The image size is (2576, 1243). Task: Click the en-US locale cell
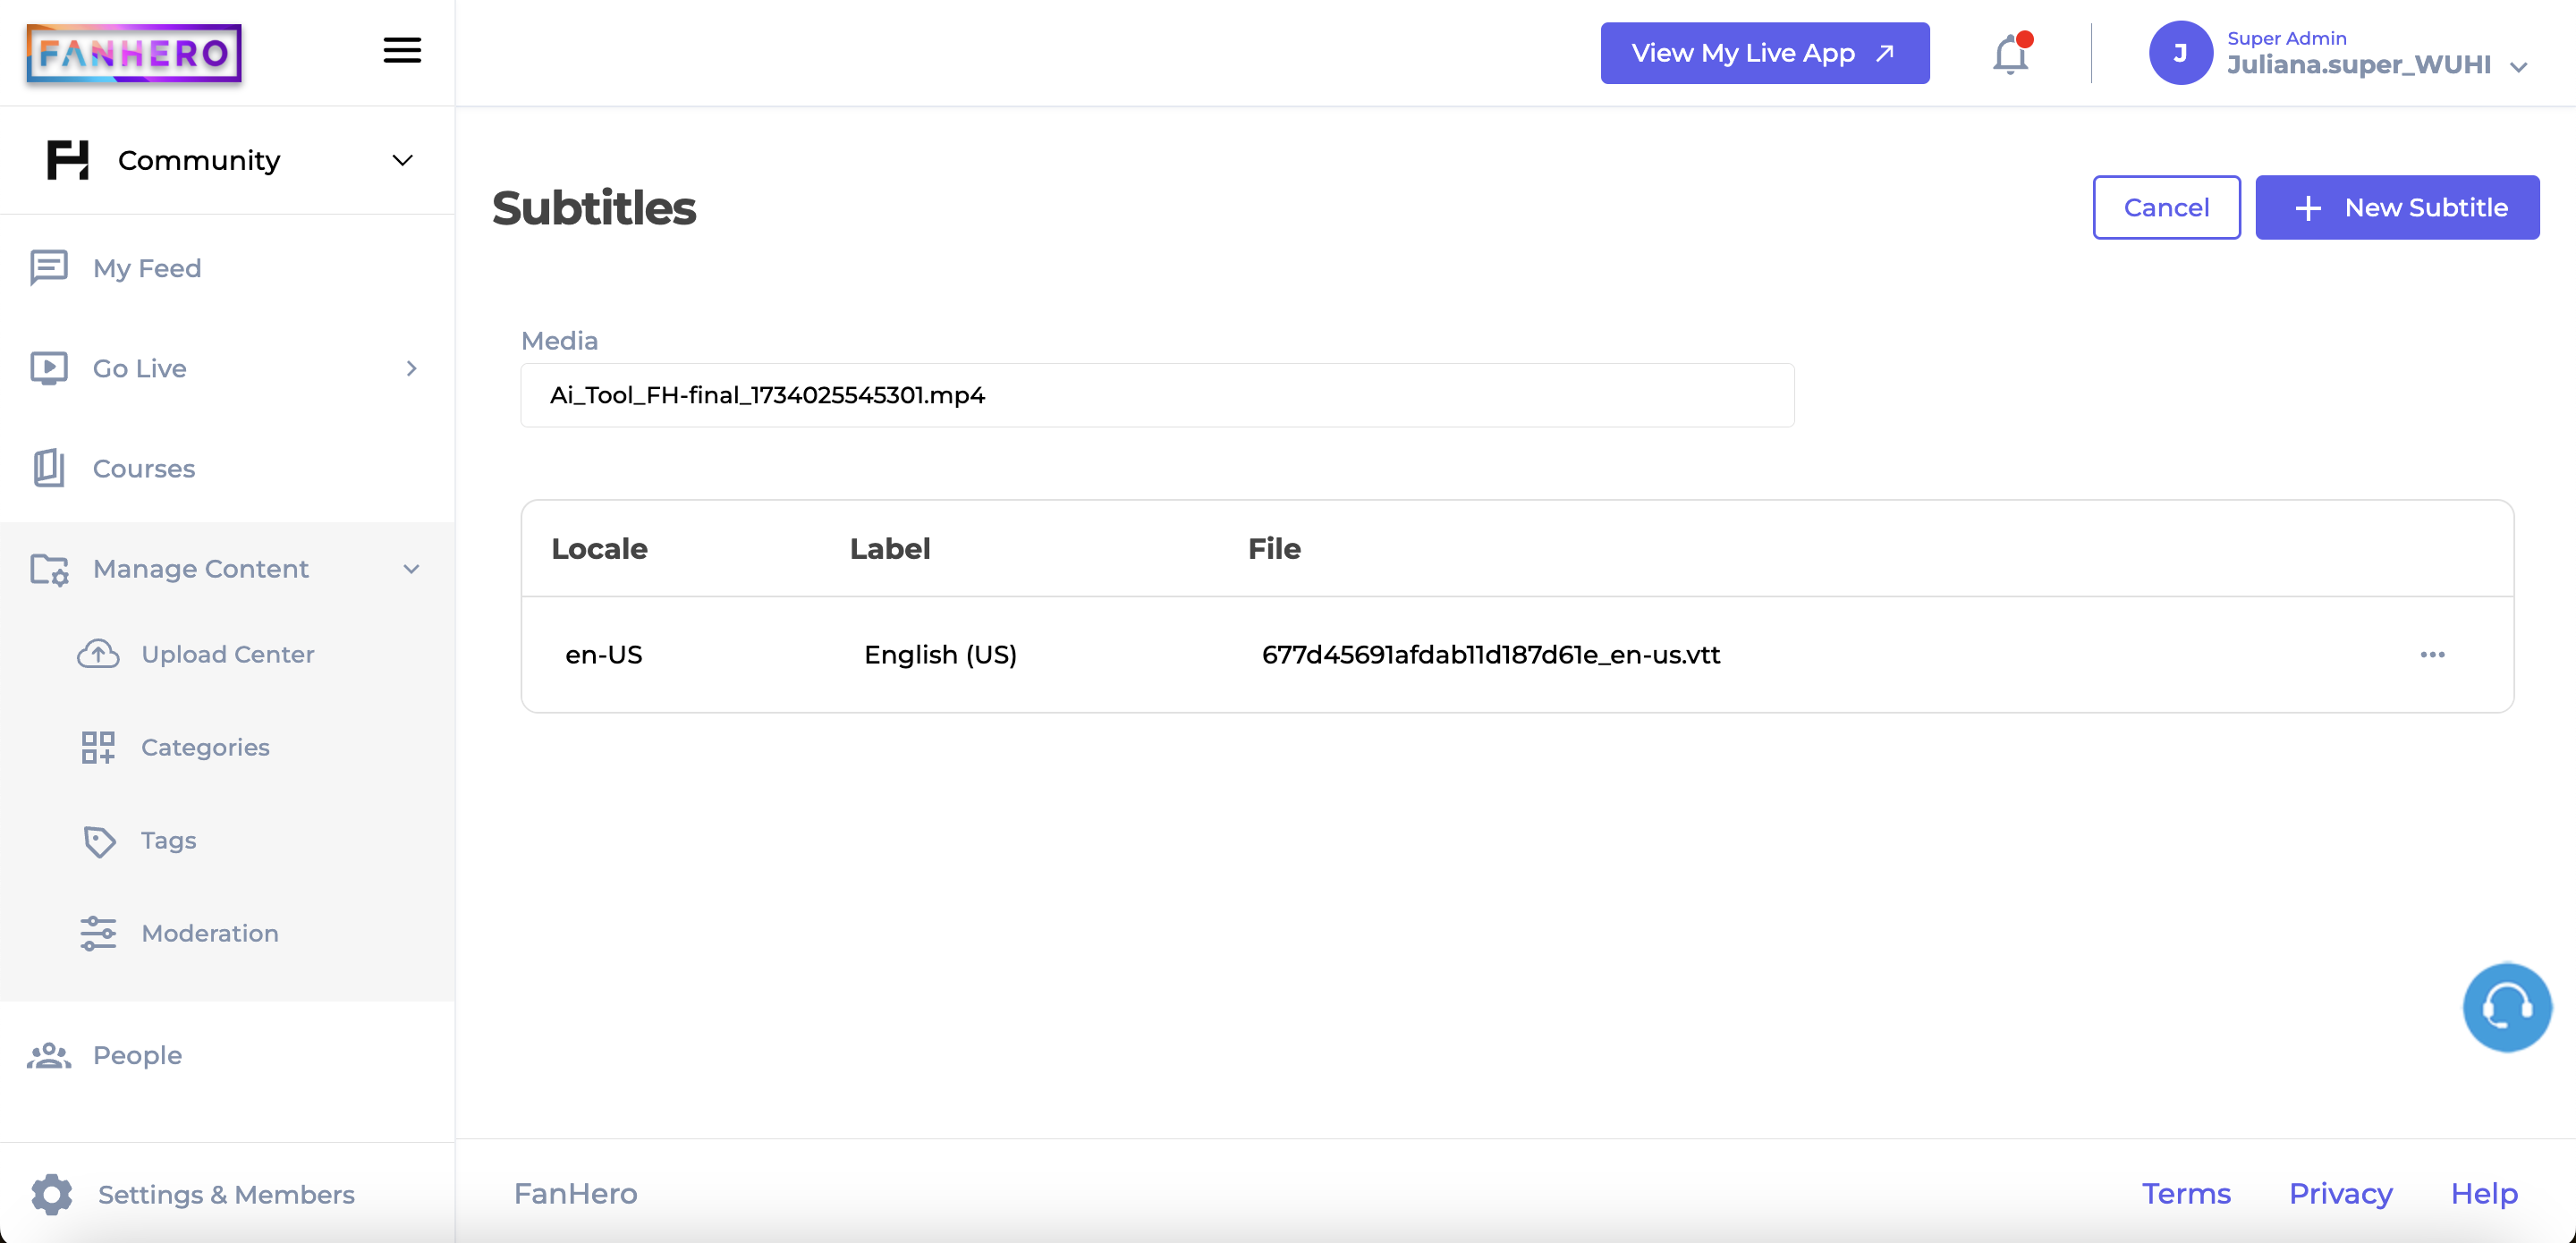click(x=604, y=654)
